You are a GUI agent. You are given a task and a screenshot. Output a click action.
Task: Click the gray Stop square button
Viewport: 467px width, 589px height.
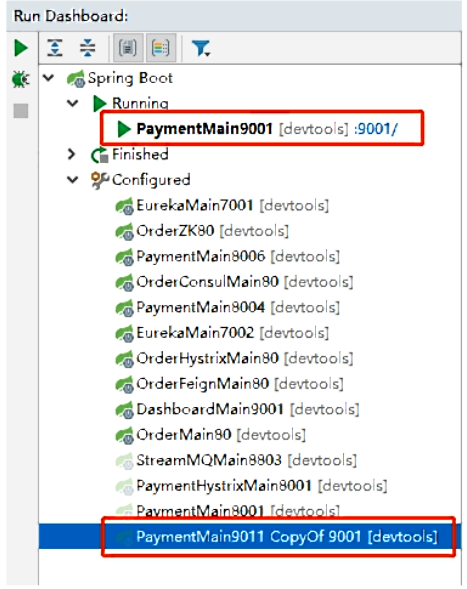click(x=21, y=111)
